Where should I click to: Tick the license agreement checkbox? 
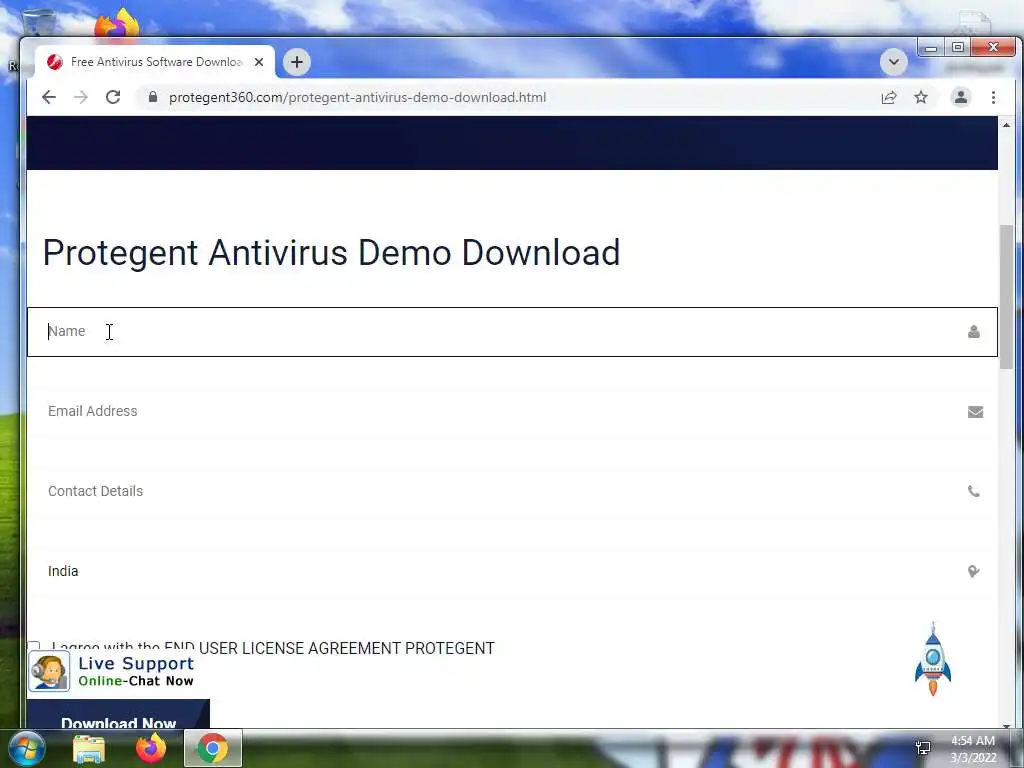click(34, 647)
